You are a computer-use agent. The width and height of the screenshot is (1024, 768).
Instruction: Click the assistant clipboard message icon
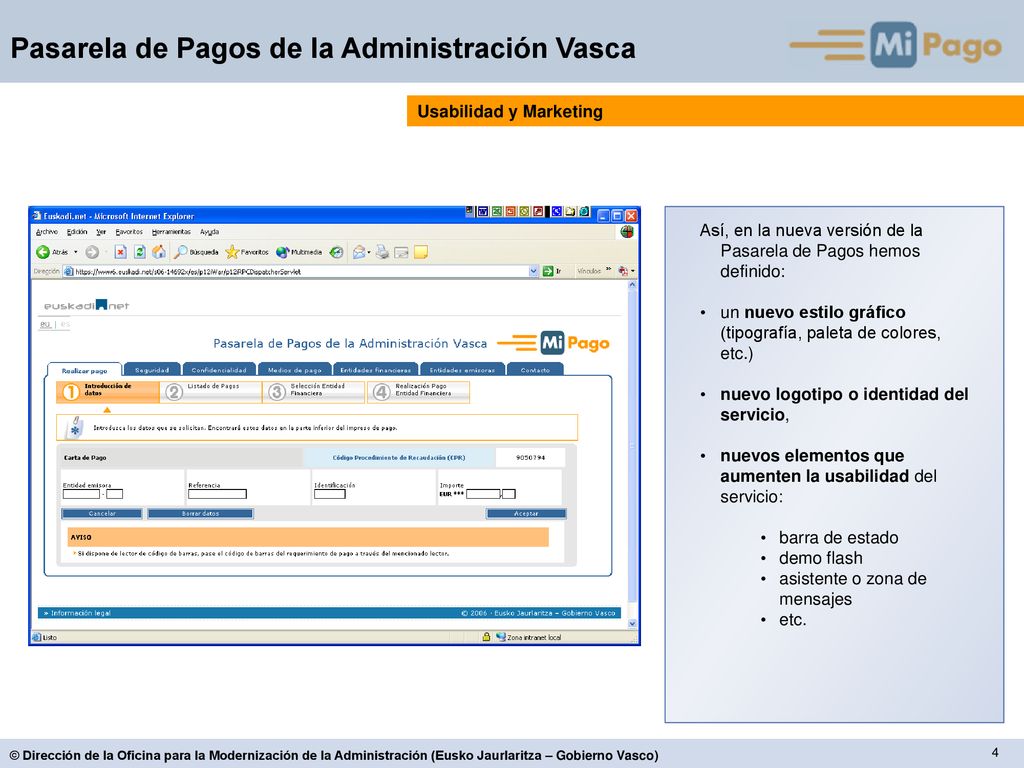click(x=75, y=427)
